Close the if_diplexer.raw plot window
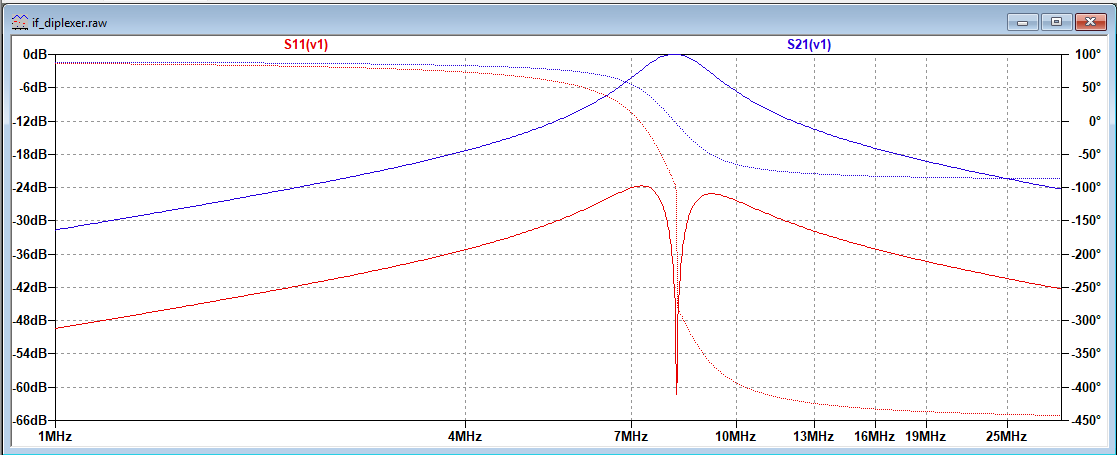 1089,23
